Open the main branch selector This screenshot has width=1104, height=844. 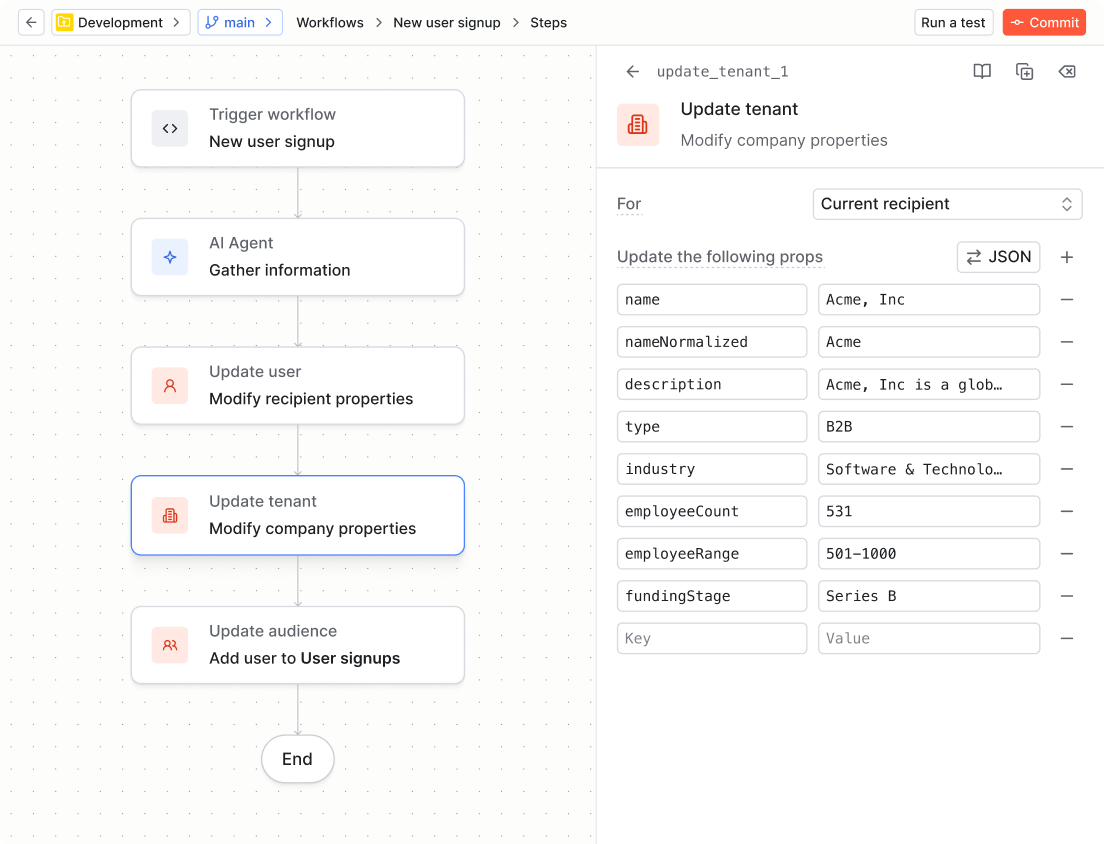(240, 22)
